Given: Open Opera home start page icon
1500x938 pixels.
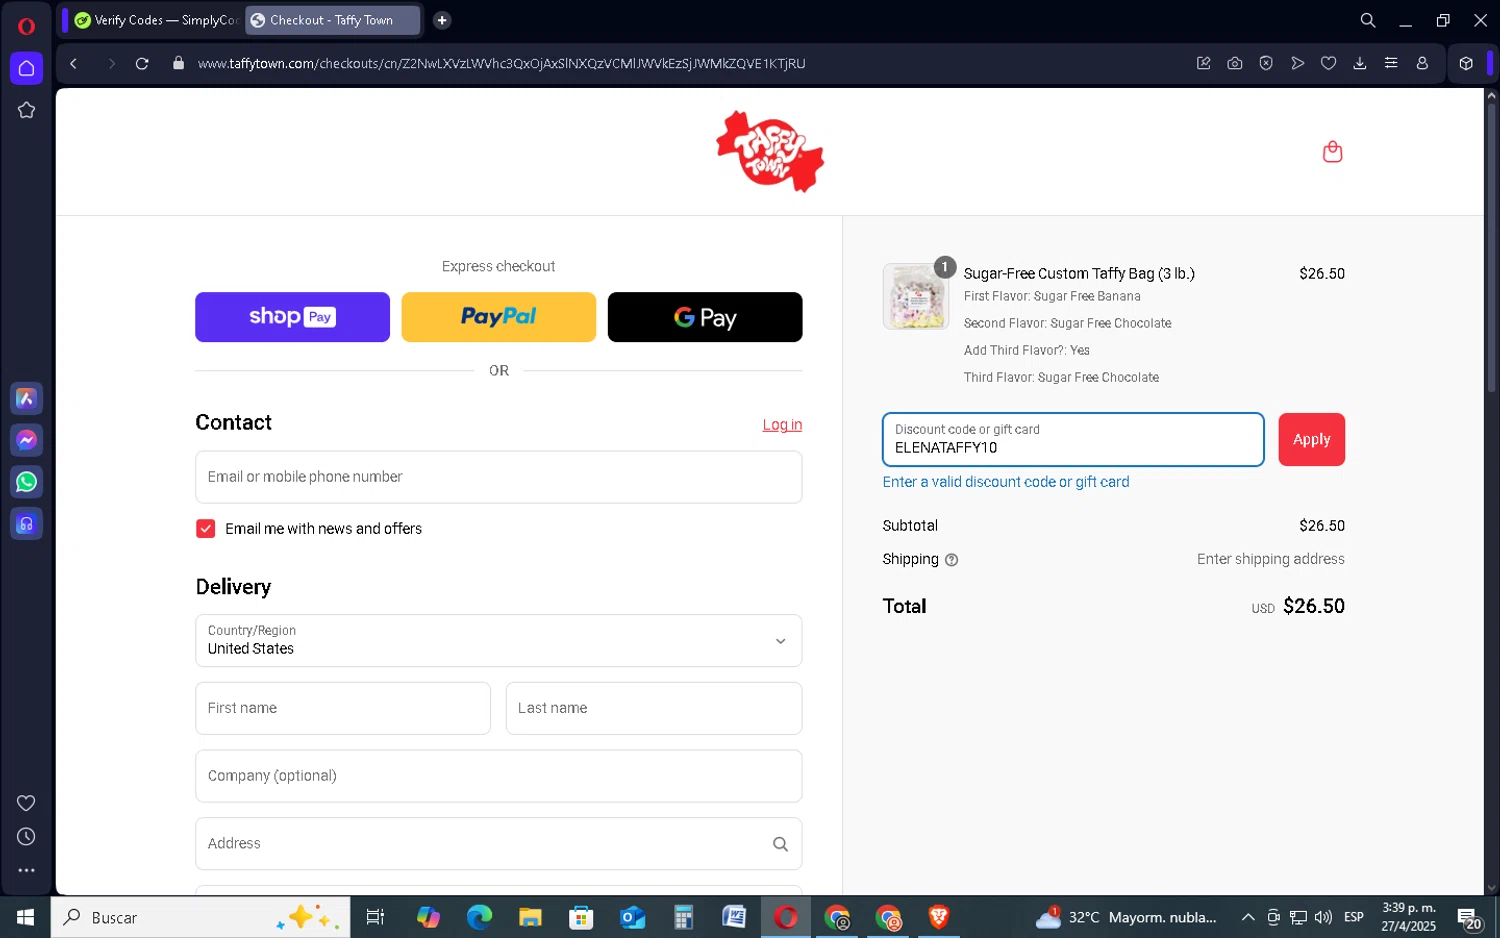Looking at the screenshot, I should 26,68.
